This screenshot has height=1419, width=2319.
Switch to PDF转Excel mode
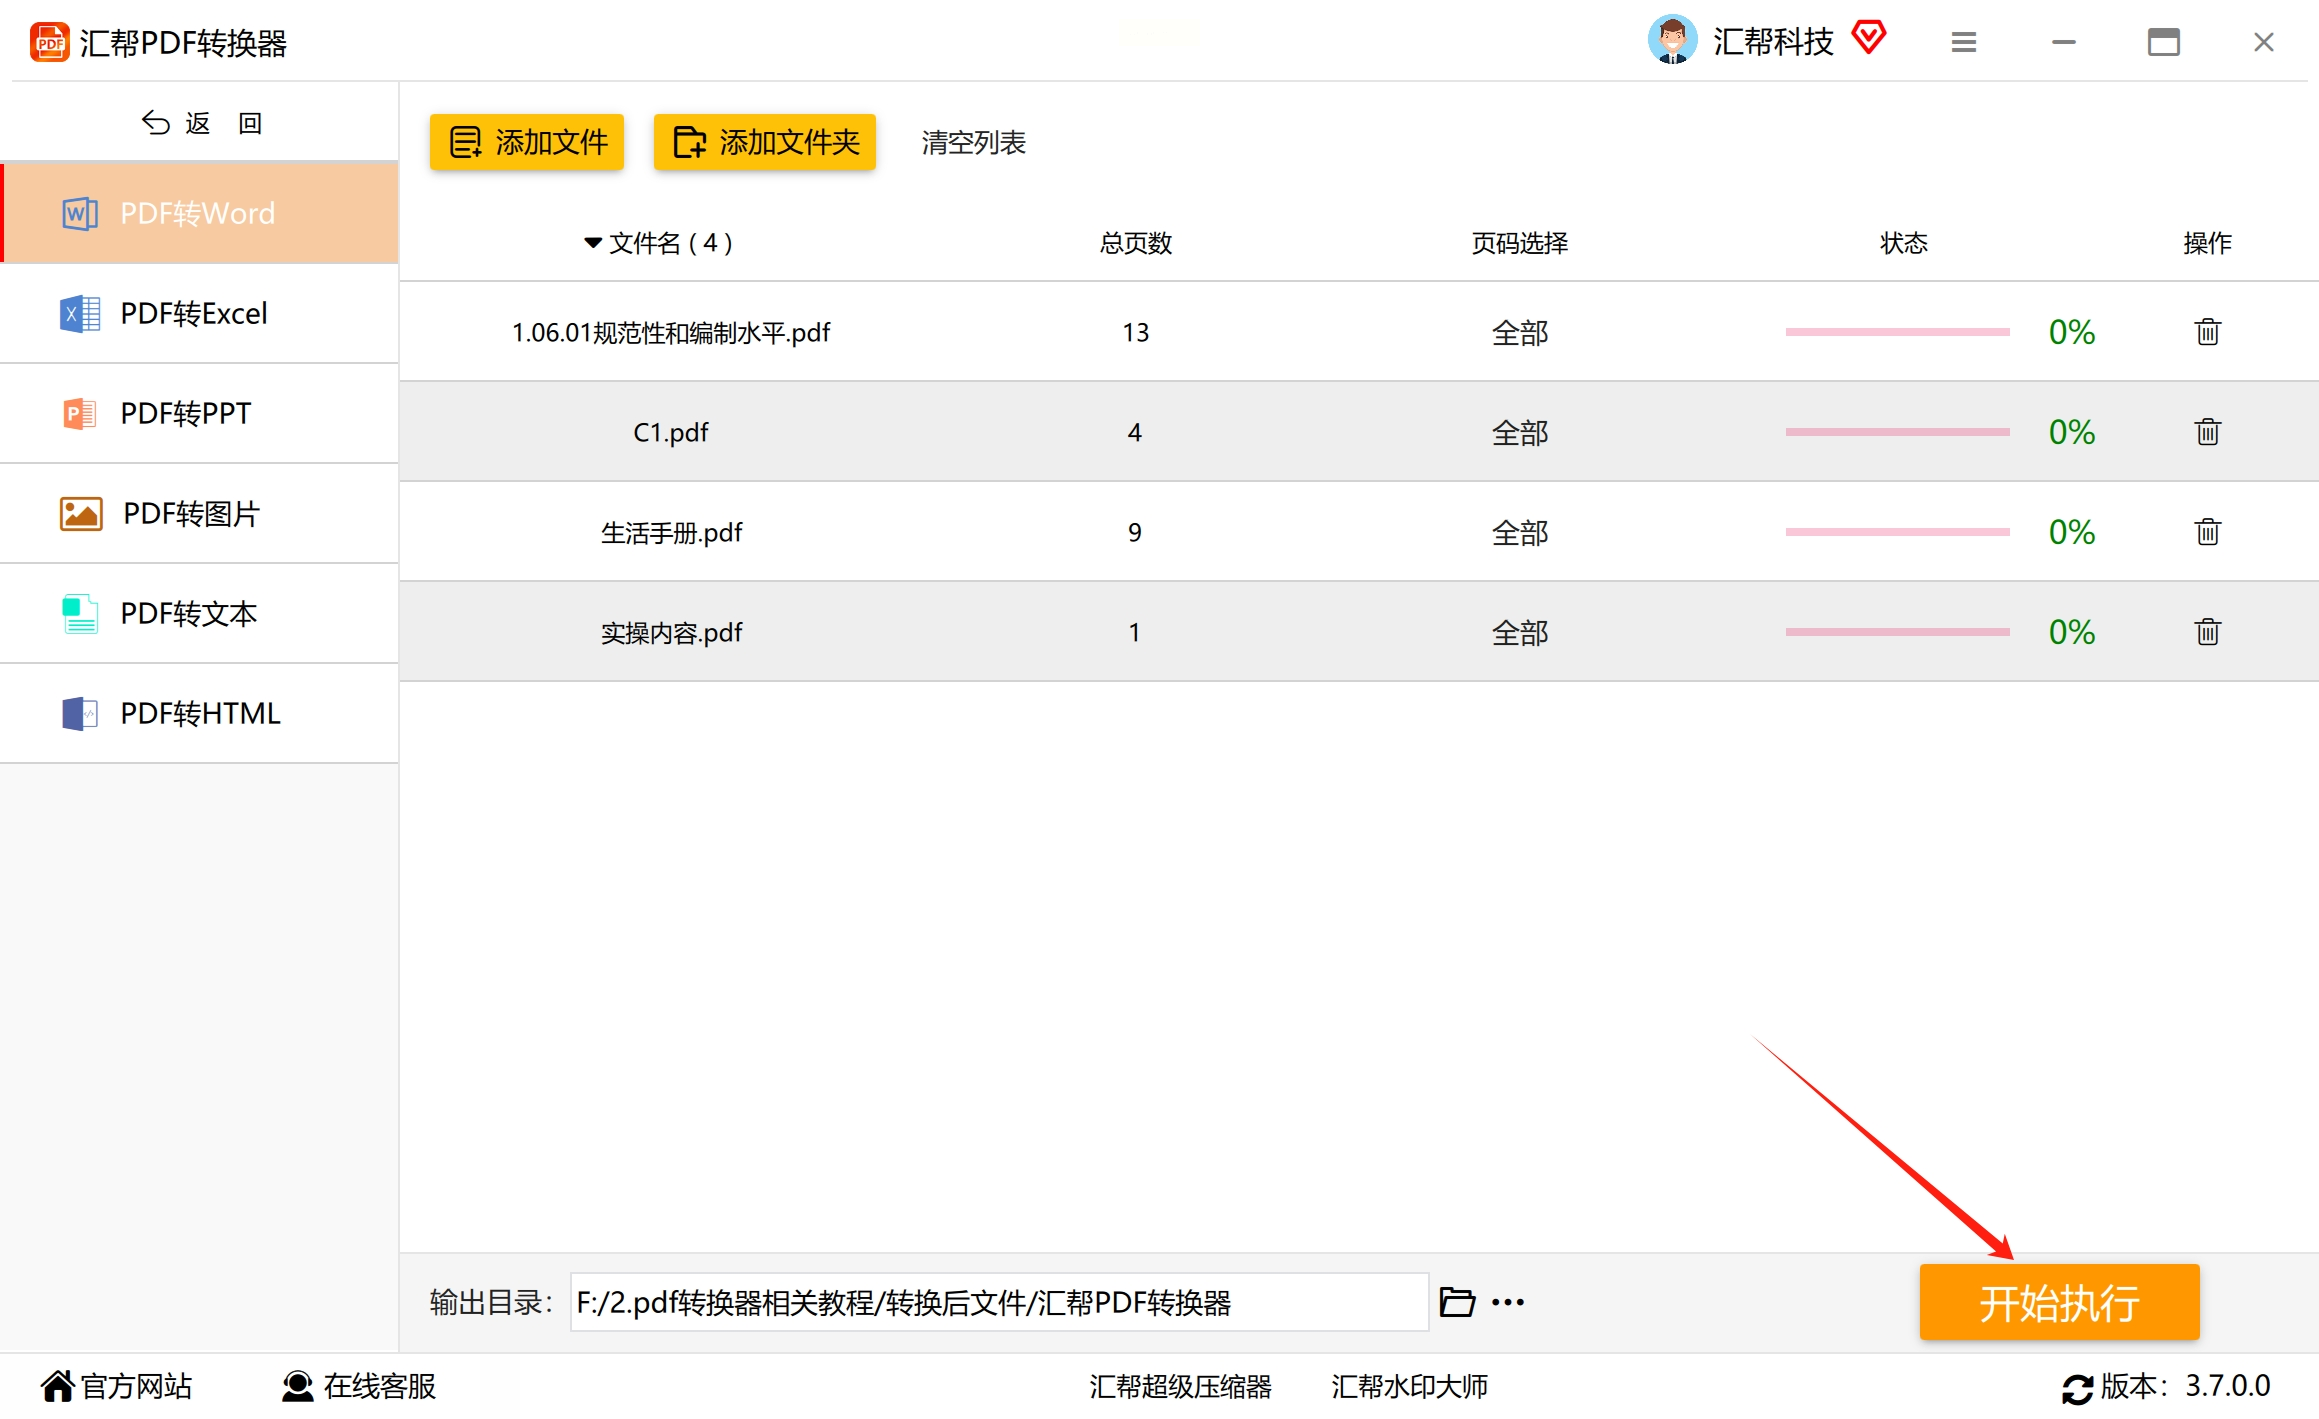click(194, 314)
